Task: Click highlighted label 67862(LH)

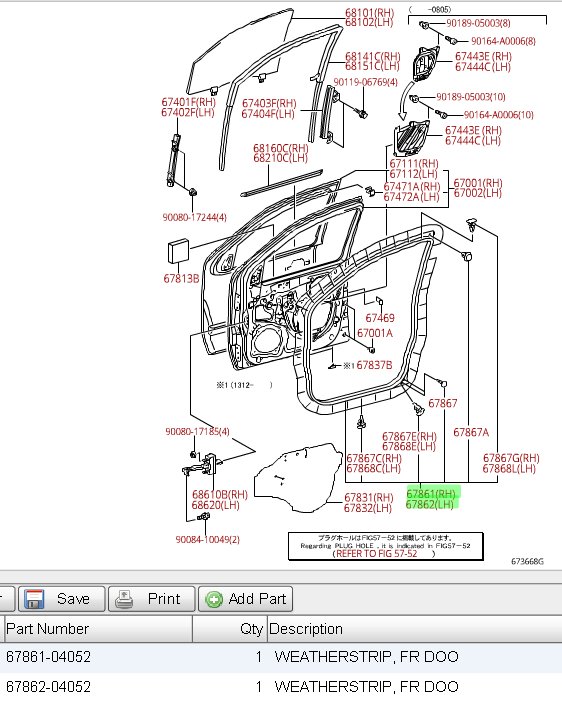Action: 430,504
